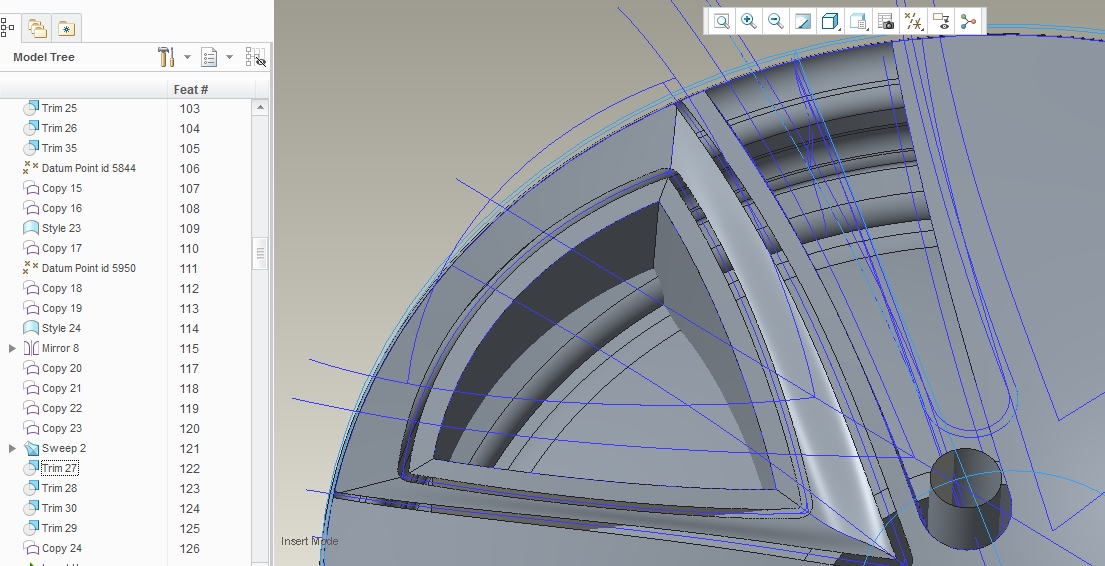Screen dimensions: 1105x566
Task: Click feature number 126 cell
Action: (190, 548)
